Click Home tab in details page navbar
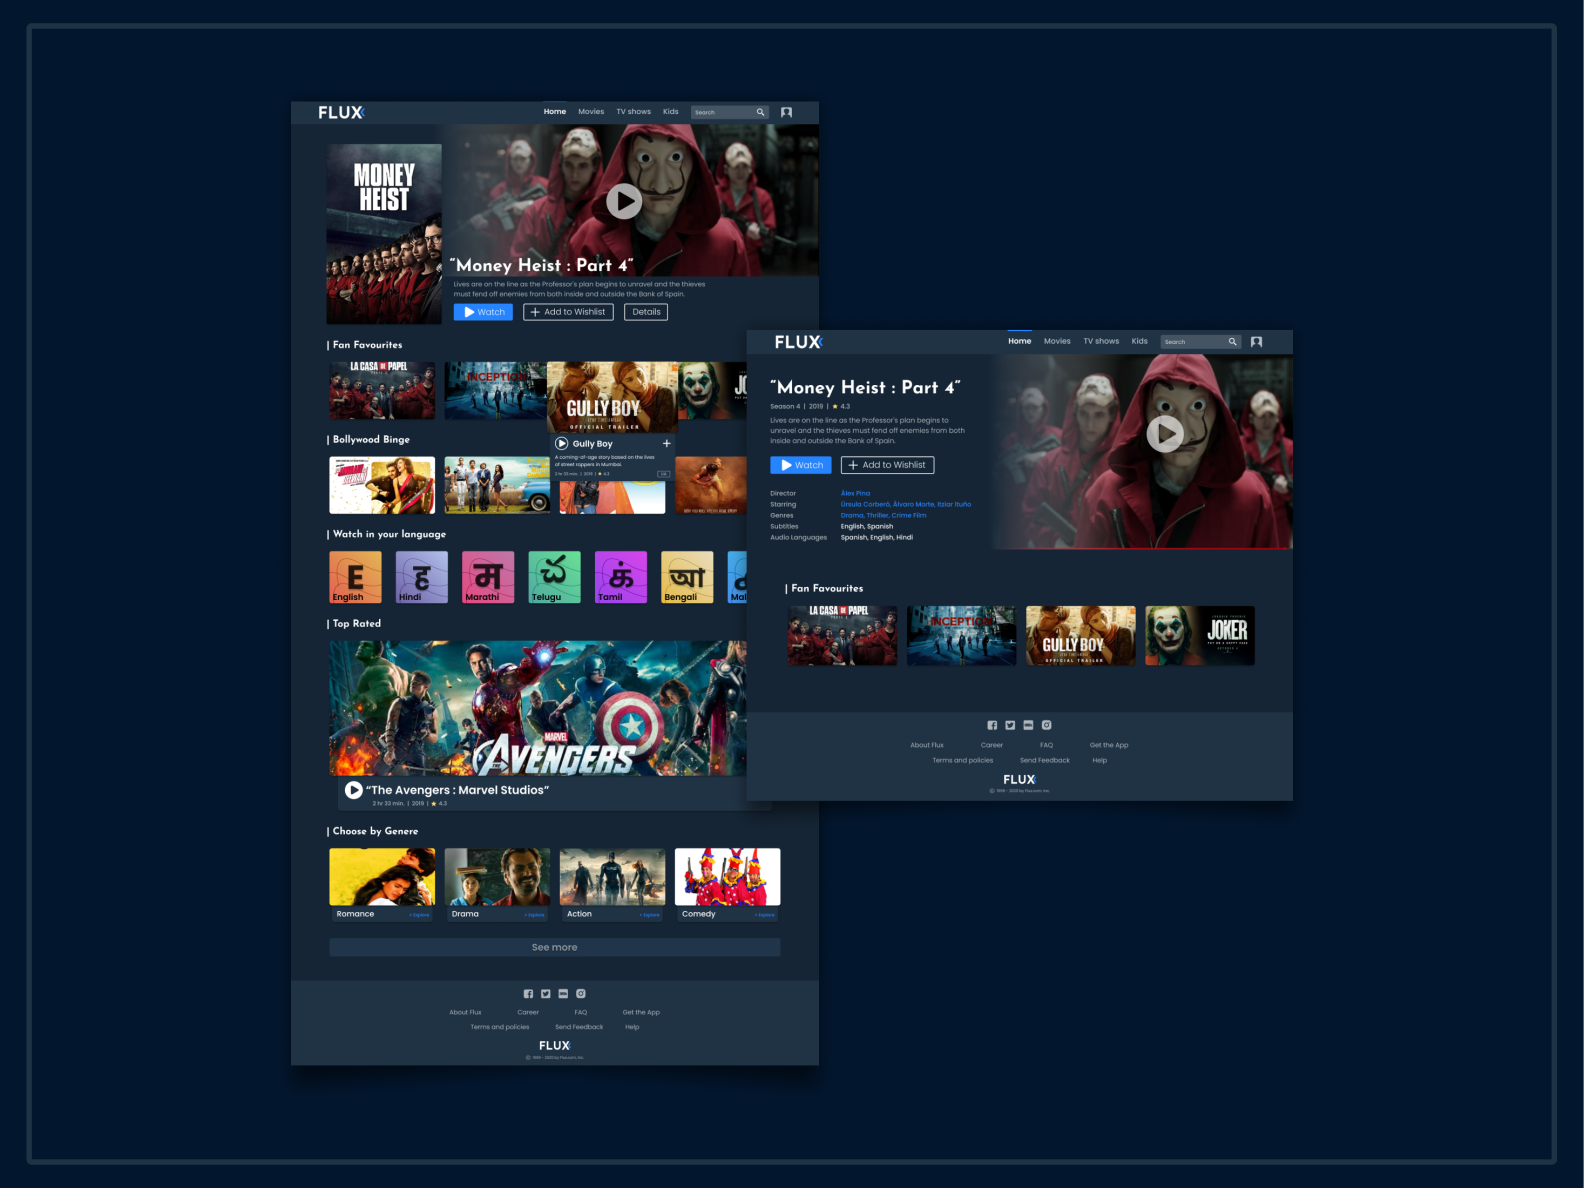 pos(1019,341)
